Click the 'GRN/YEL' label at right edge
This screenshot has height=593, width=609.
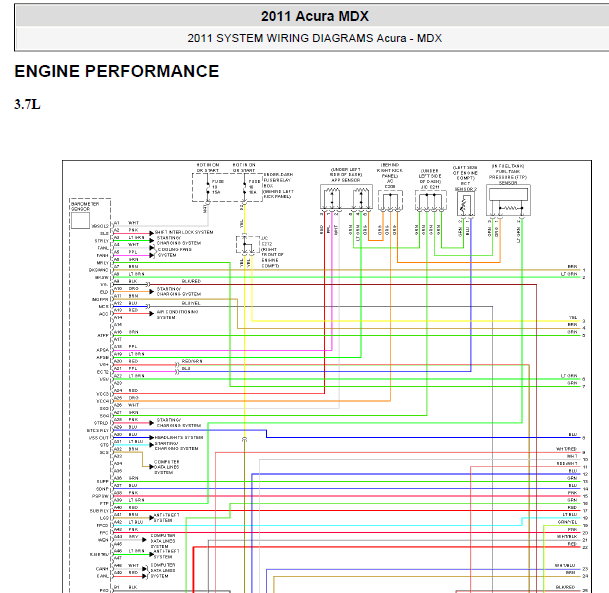[x=567, y=522]
